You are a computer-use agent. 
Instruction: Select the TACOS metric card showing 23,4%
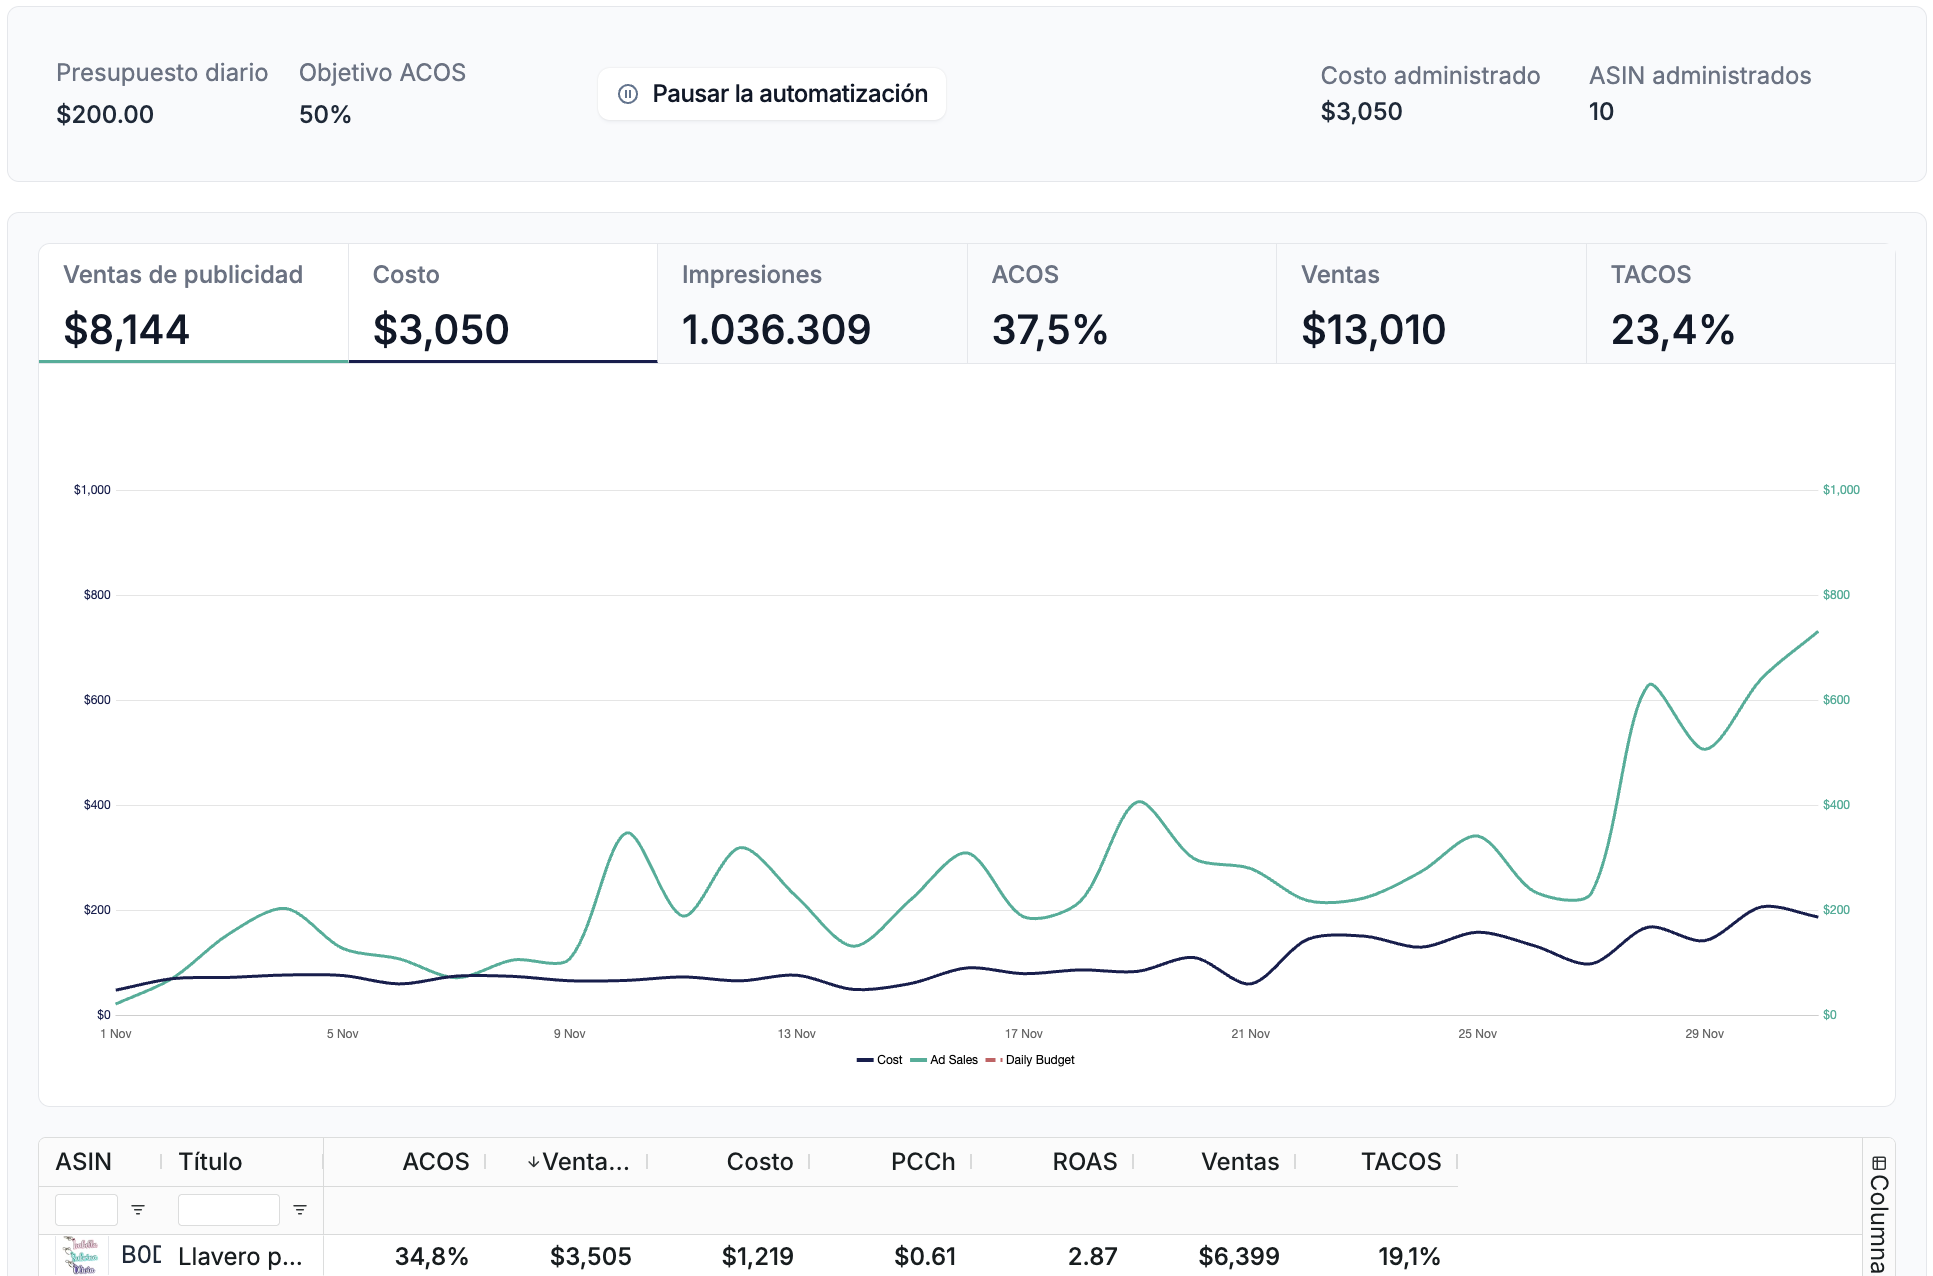click(x=1741, y=304)
